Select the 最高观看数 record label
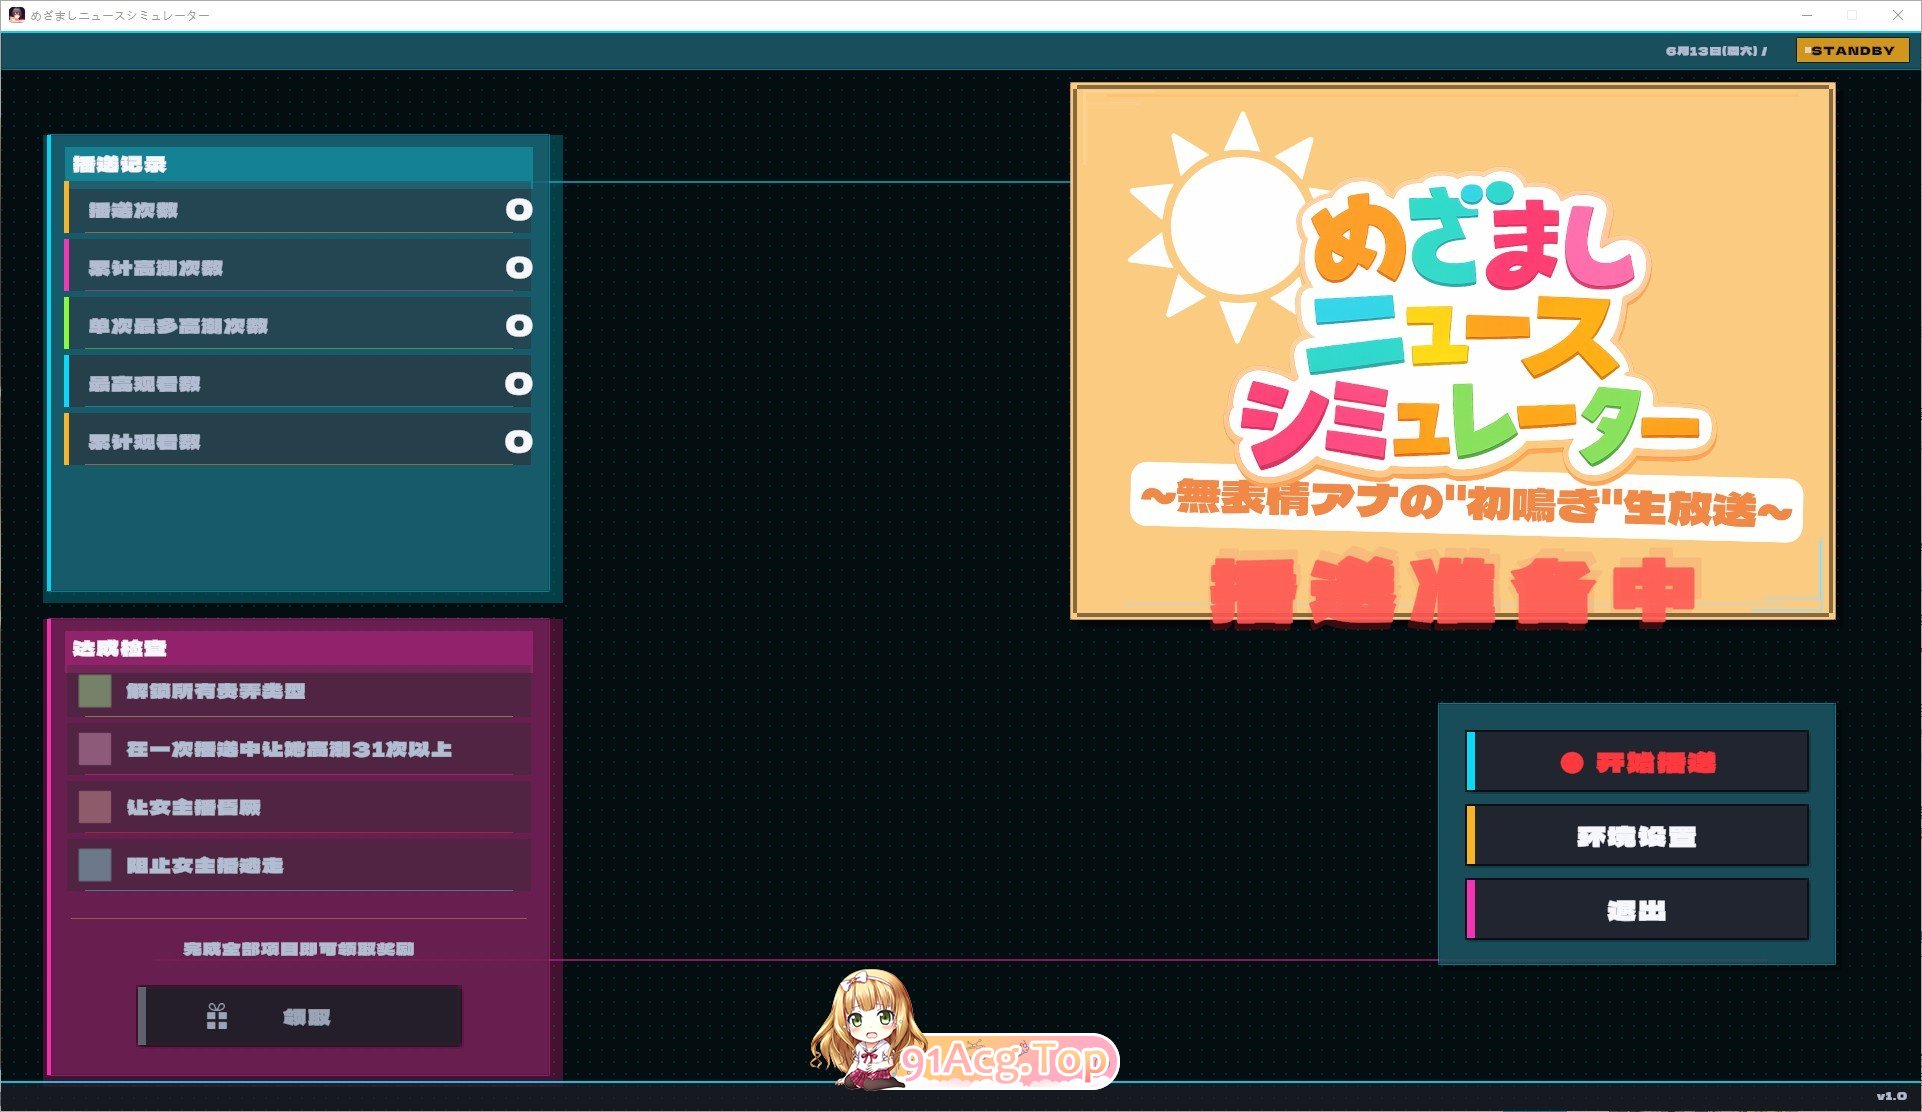The height and width of the screenshot is (1112, 1922). pos(145,384)
